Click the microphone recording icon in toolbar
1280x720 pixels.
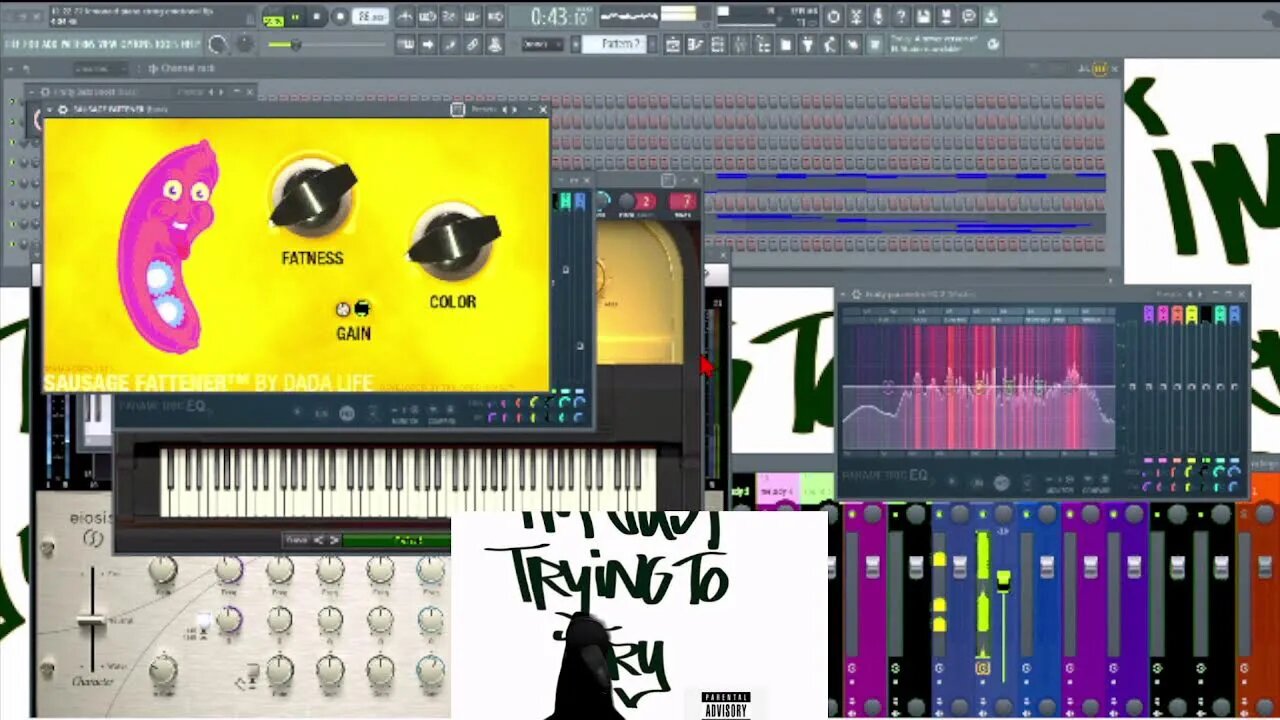click(x=878, y=17)
